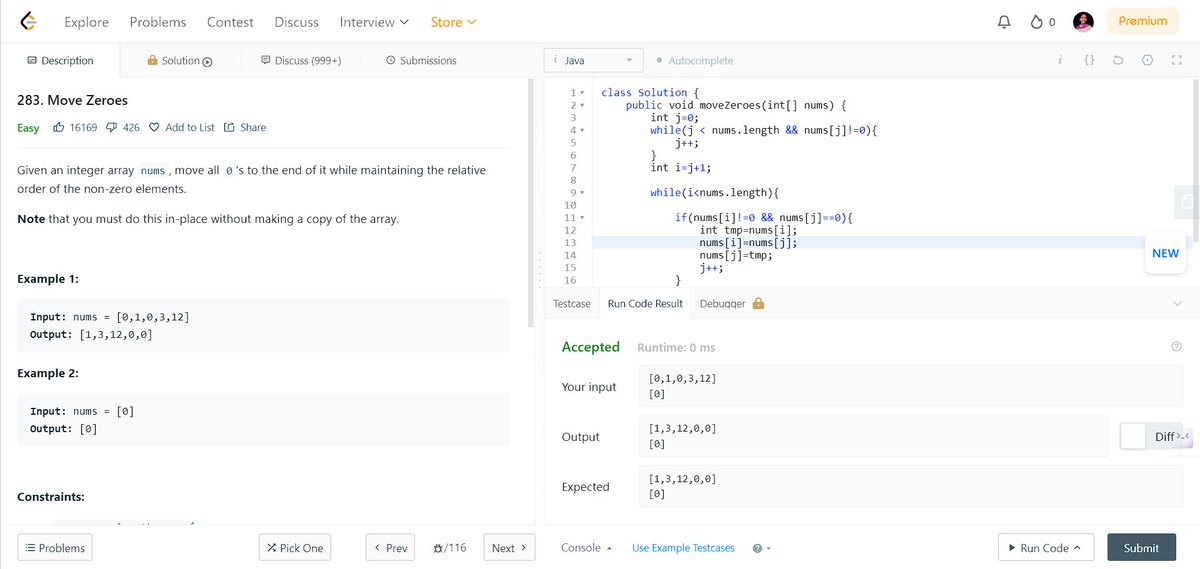This screenshot has width=1200, height=569.
Task: Open Debugger tab
Action: click(x=732, y=304)
